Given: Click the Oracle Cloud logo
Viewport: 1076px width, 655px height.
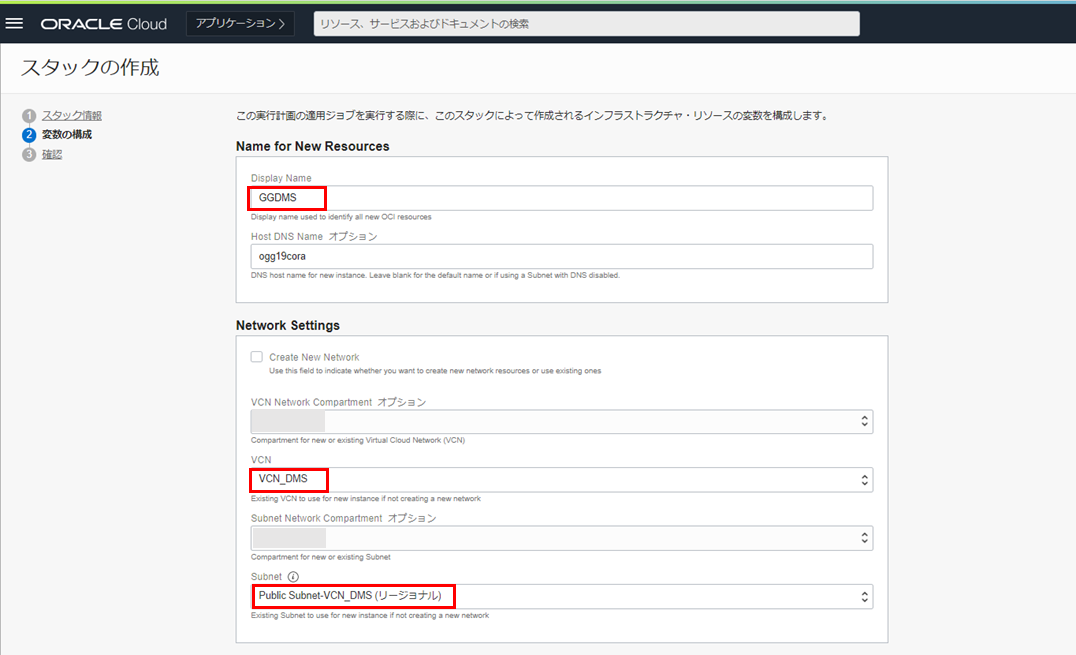Looking at the screenshot, I should tap(104, 23).
